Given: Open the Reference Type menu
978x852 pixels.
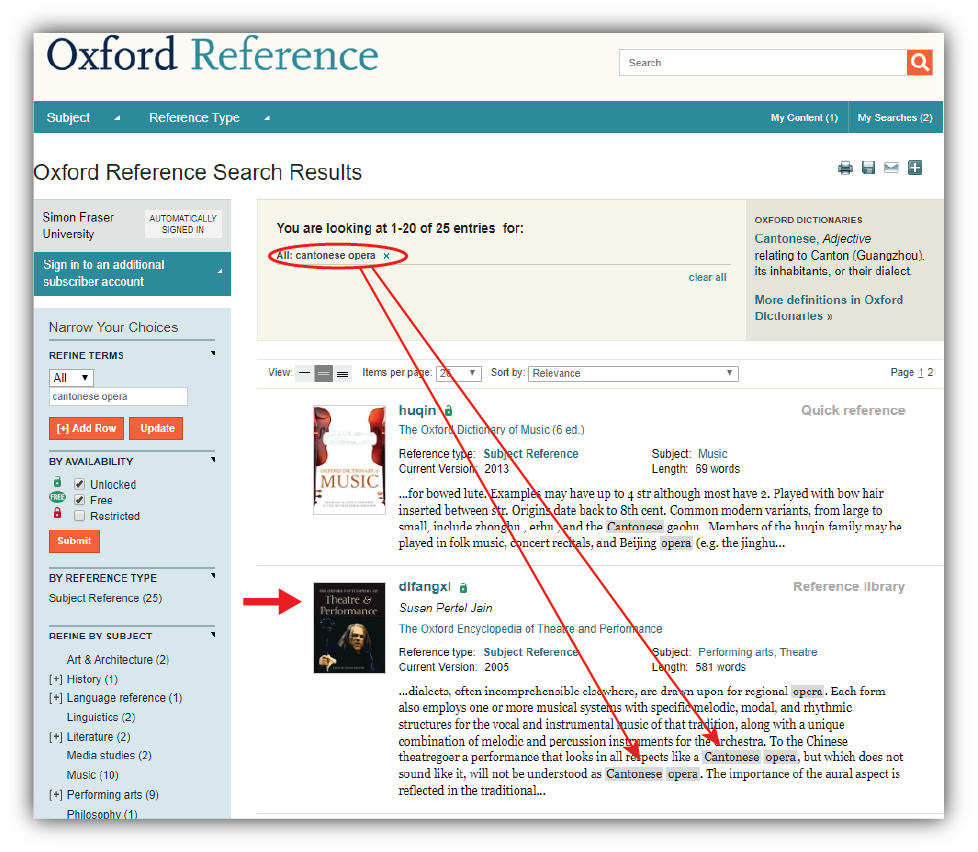Looking at the screenshot, I should coord(209,117).
